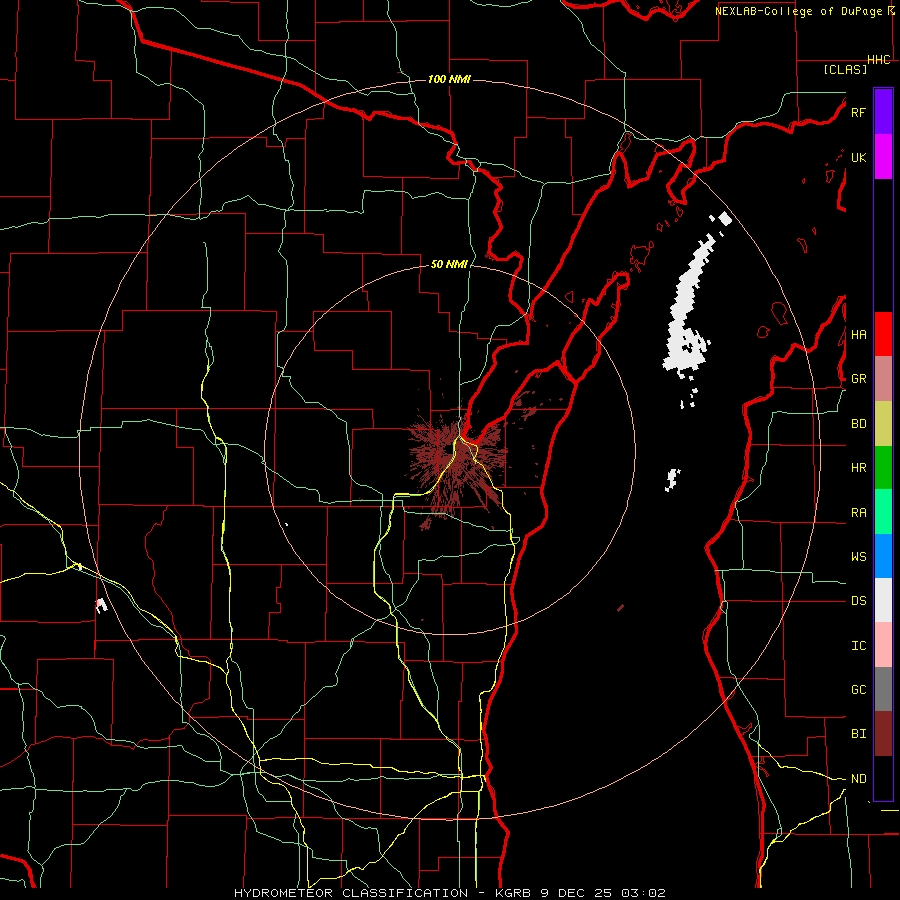Image resolution: width=900 pixels, height=900 pixels.
Task: Click the HA legend label
Action: [x=858, y=335]
